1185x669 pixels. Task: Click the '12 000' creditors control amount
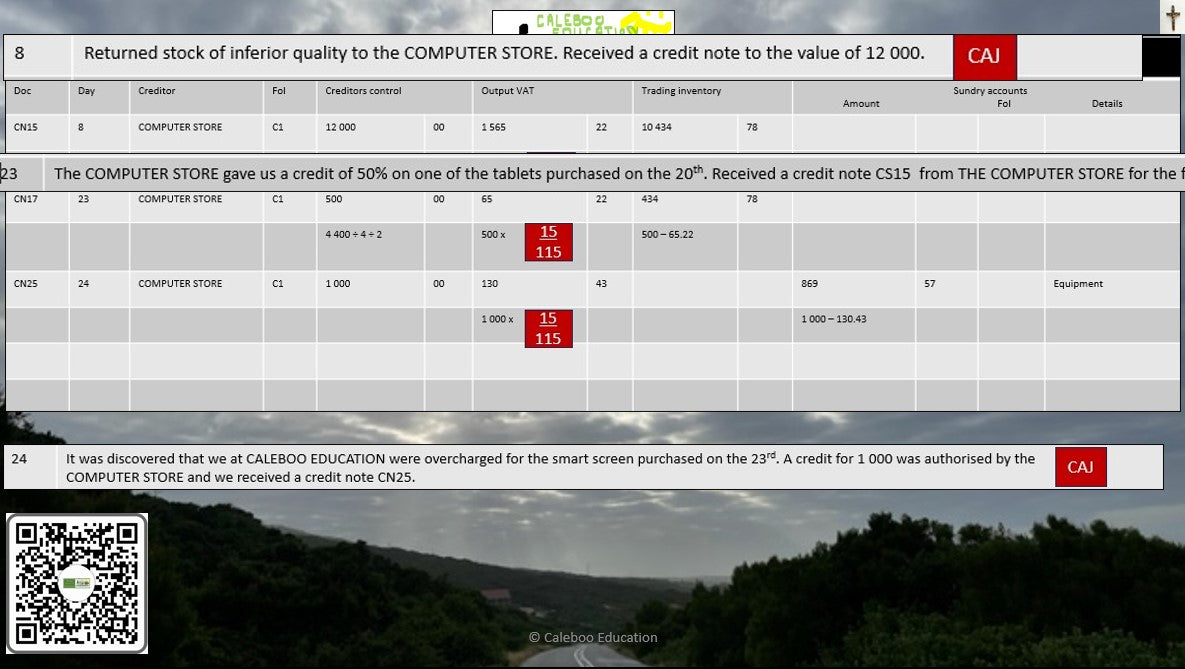click(x=340, y=127)
